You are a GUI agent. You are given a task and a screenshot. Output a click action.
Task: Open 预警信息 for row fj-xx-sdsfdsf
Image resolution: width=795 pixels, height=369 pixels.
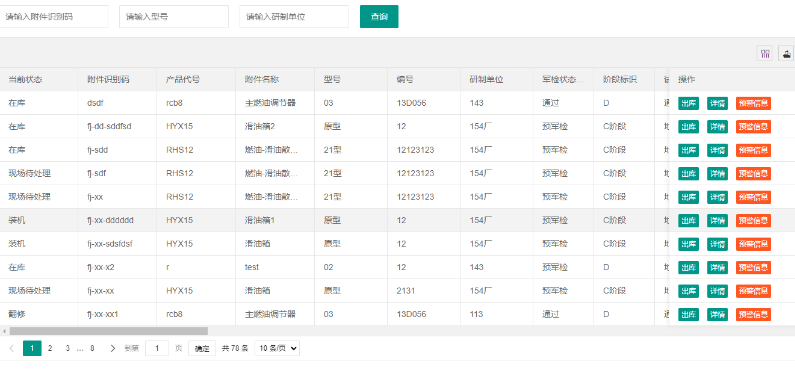click(753, 244)
